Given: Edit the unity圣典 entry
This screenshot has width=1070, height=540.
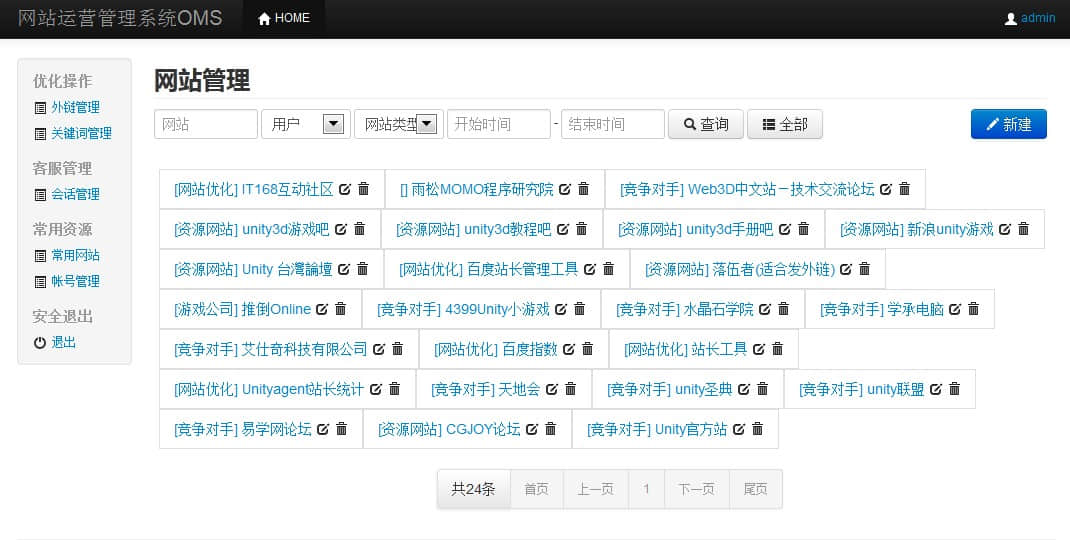Looking at the screenshot, I should [x=744, y=389].
